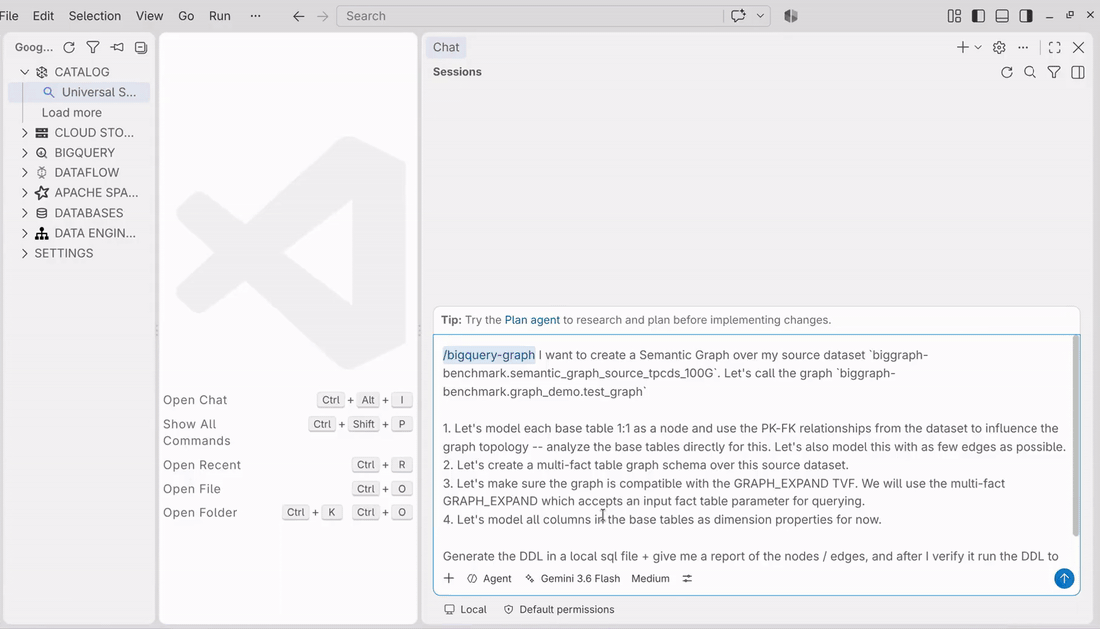
Task: Open the configure tools sliders icon
Action: point(688,579)
